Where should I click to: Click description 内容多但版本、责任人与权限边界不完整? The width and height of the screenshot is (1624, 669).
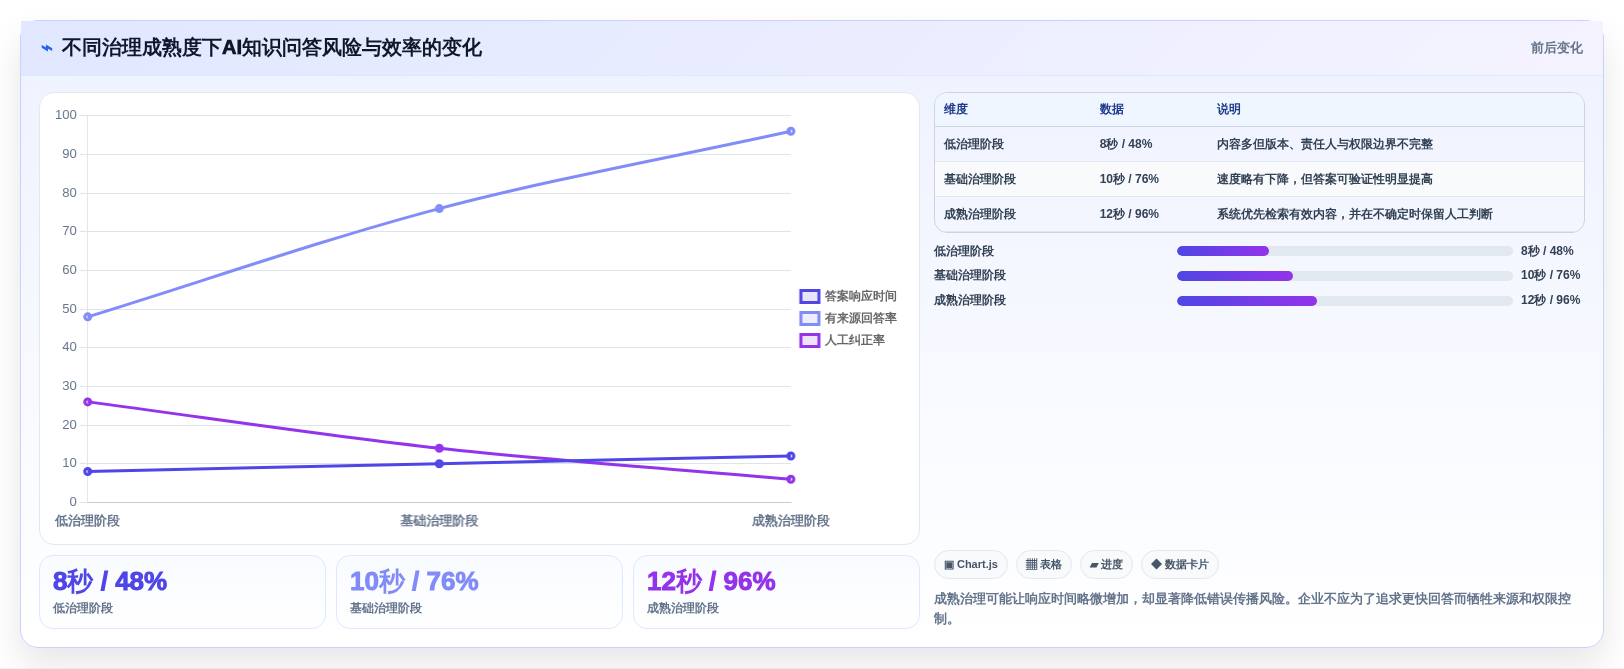pyautogui.click(x=1325, y=144)
